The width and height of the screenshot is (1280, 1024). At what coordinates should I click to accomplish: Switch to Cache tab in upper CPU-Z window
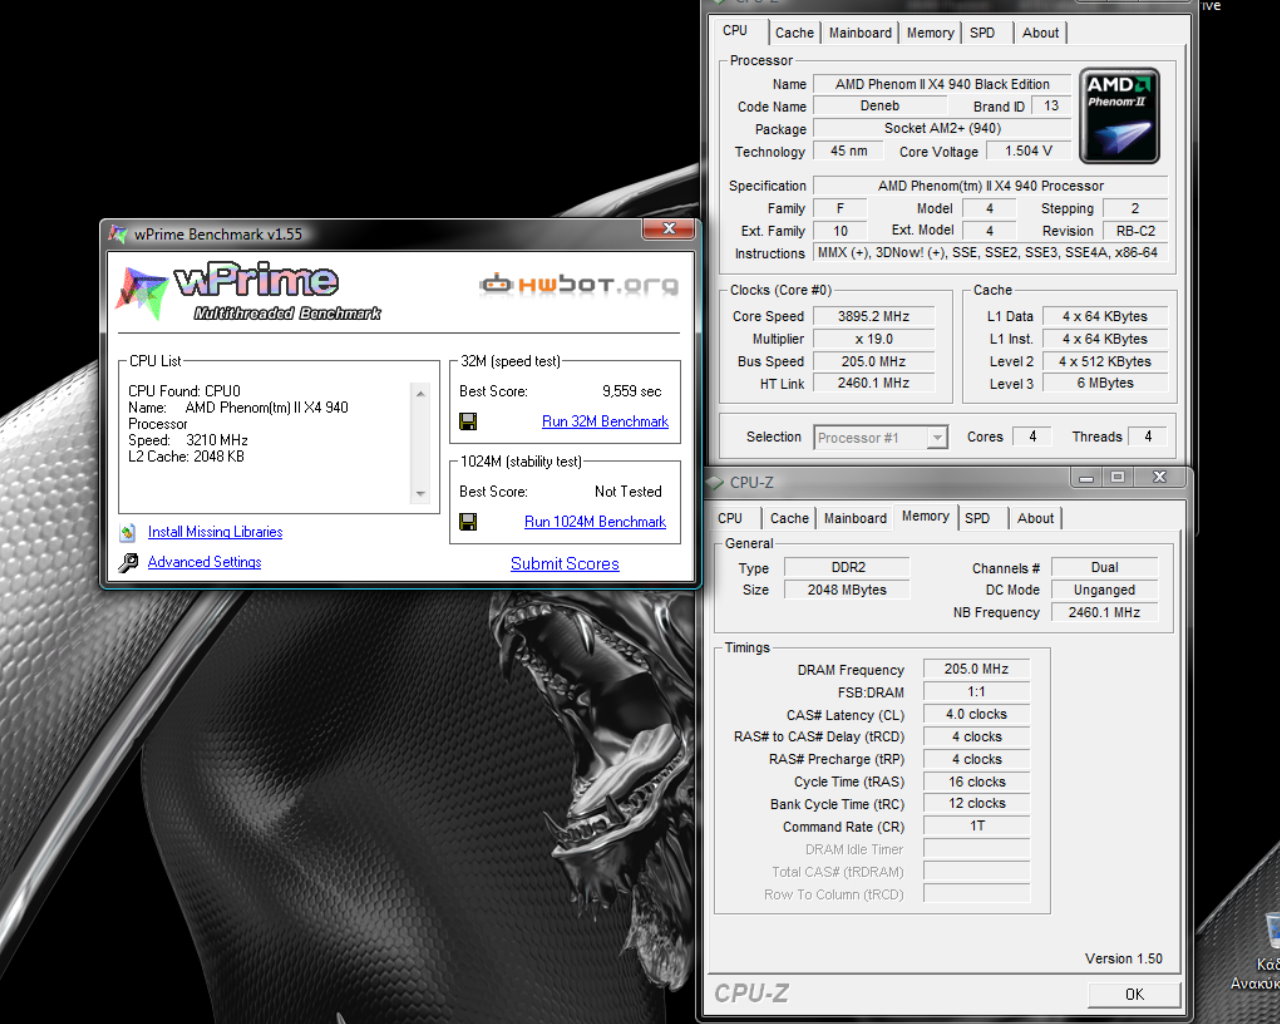pos(794,33)
